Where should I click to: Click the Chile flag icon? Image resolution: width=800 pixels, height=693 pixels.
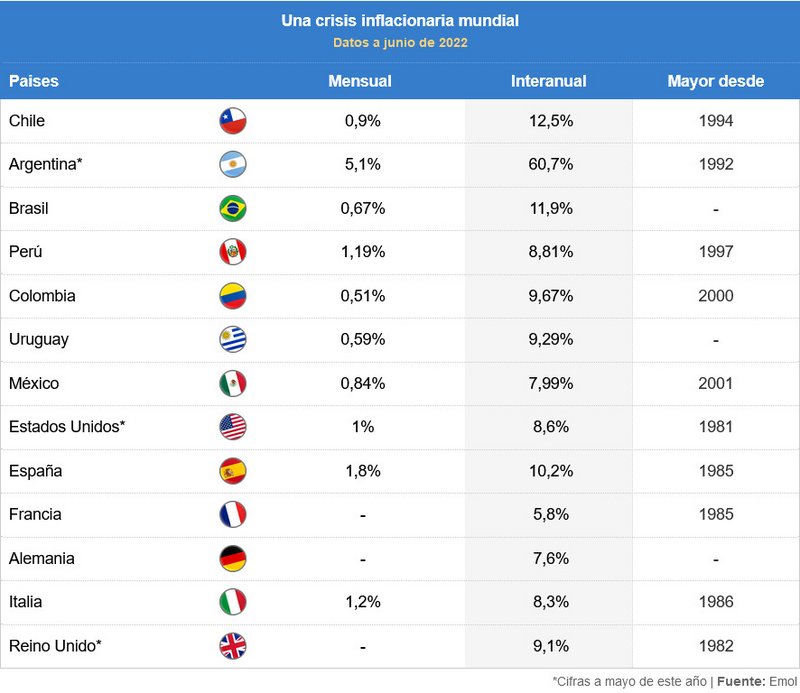click(233, 121)
